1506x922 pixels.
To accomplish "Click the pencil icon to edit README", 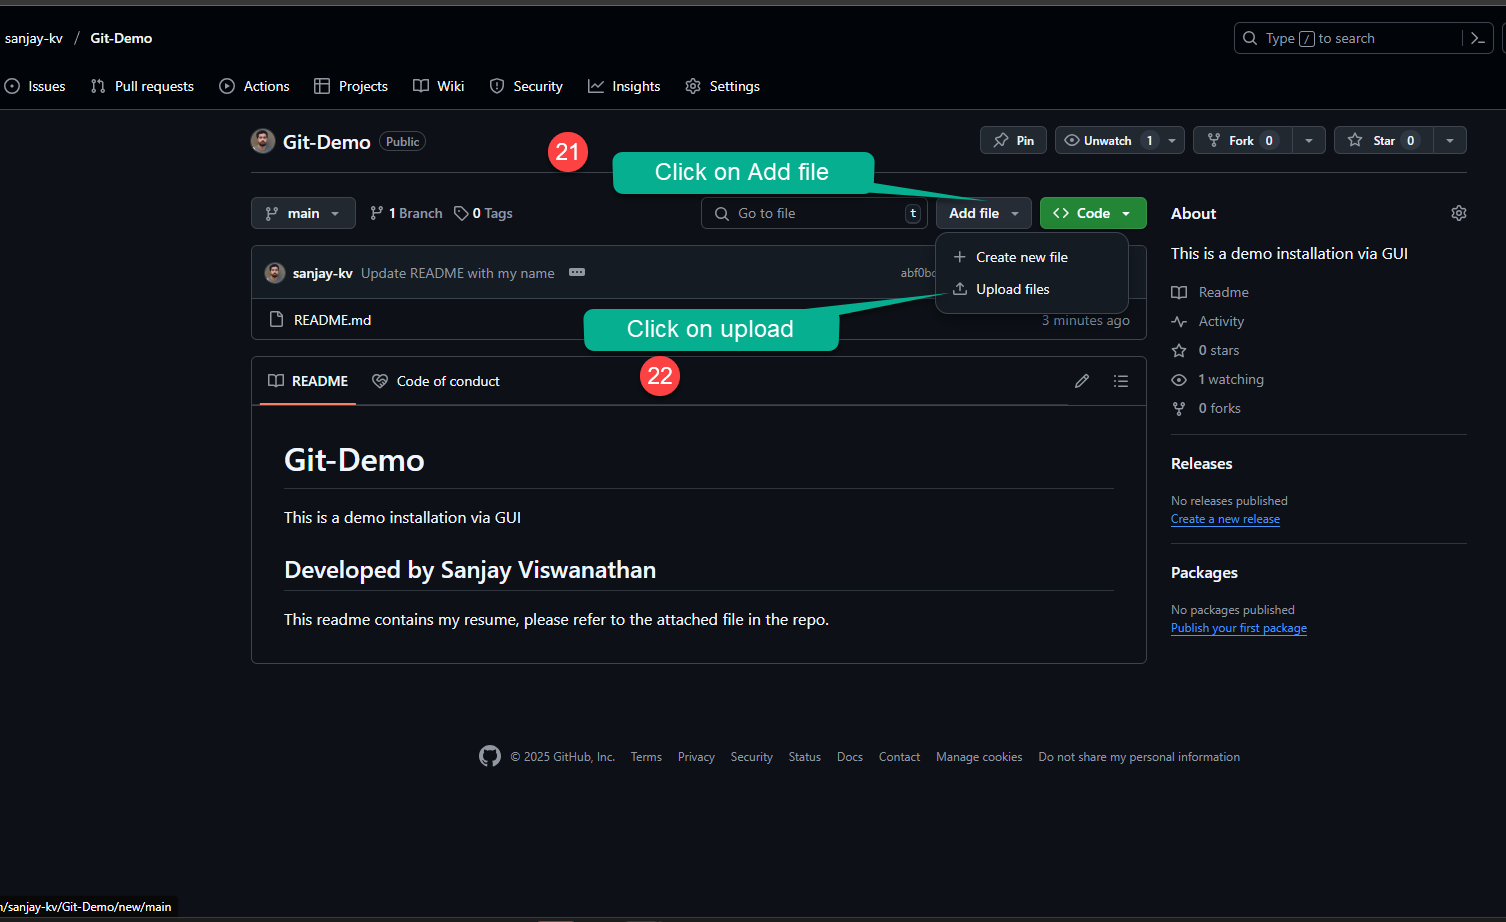I will pos(1081,381).
